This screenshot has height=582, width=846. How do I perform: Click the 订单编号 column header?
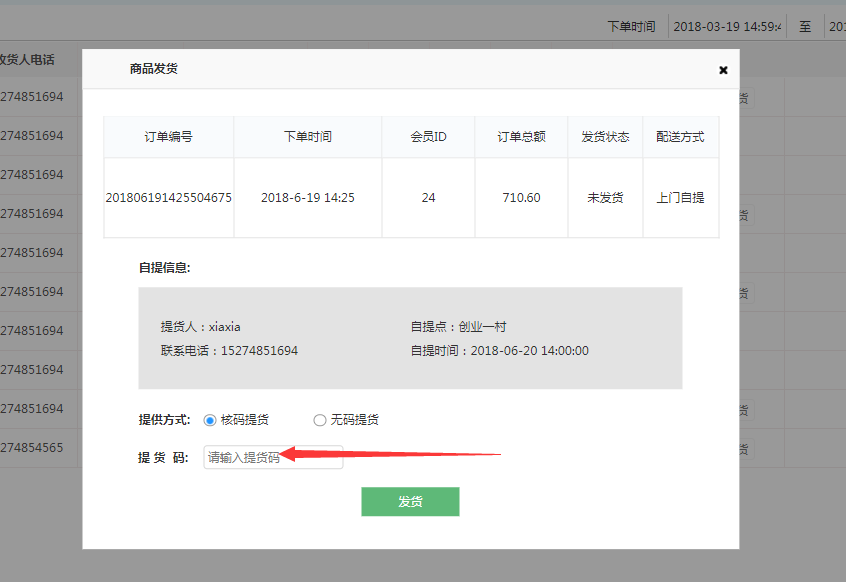click(168, 137)
